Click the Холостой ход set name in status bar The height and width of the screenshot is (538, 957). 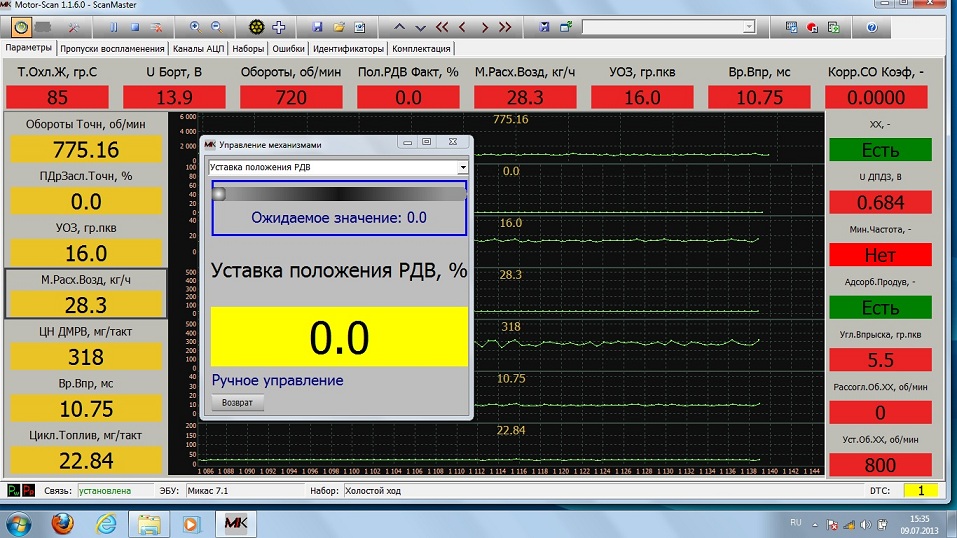[x=373, y=490]
